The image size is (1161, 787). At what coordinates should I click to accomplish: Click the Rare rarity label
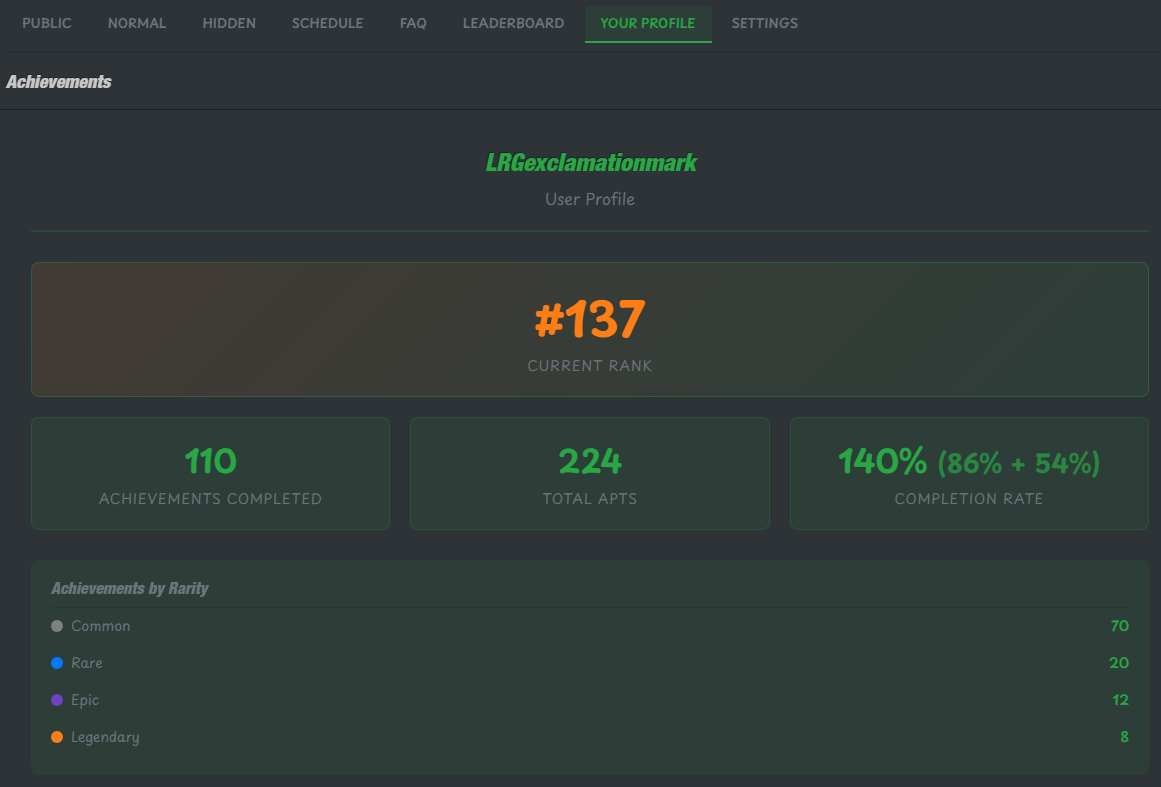tap(87, 663)
